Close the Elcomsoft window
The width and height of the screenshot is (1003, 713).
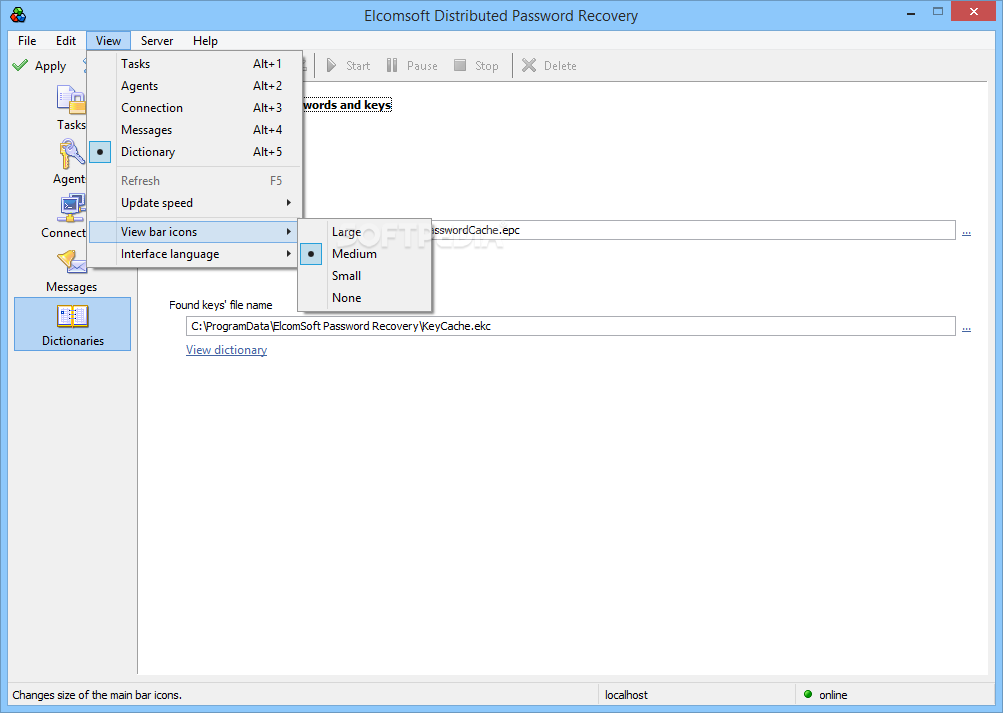pos(974,12)
